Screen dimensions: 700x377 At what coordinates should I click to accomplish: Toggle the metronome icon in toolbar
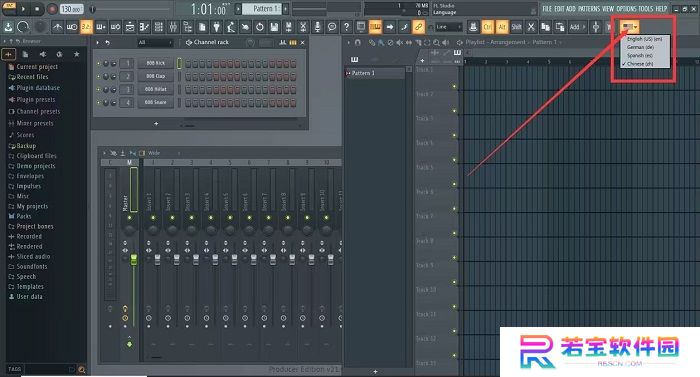(58, 27)
